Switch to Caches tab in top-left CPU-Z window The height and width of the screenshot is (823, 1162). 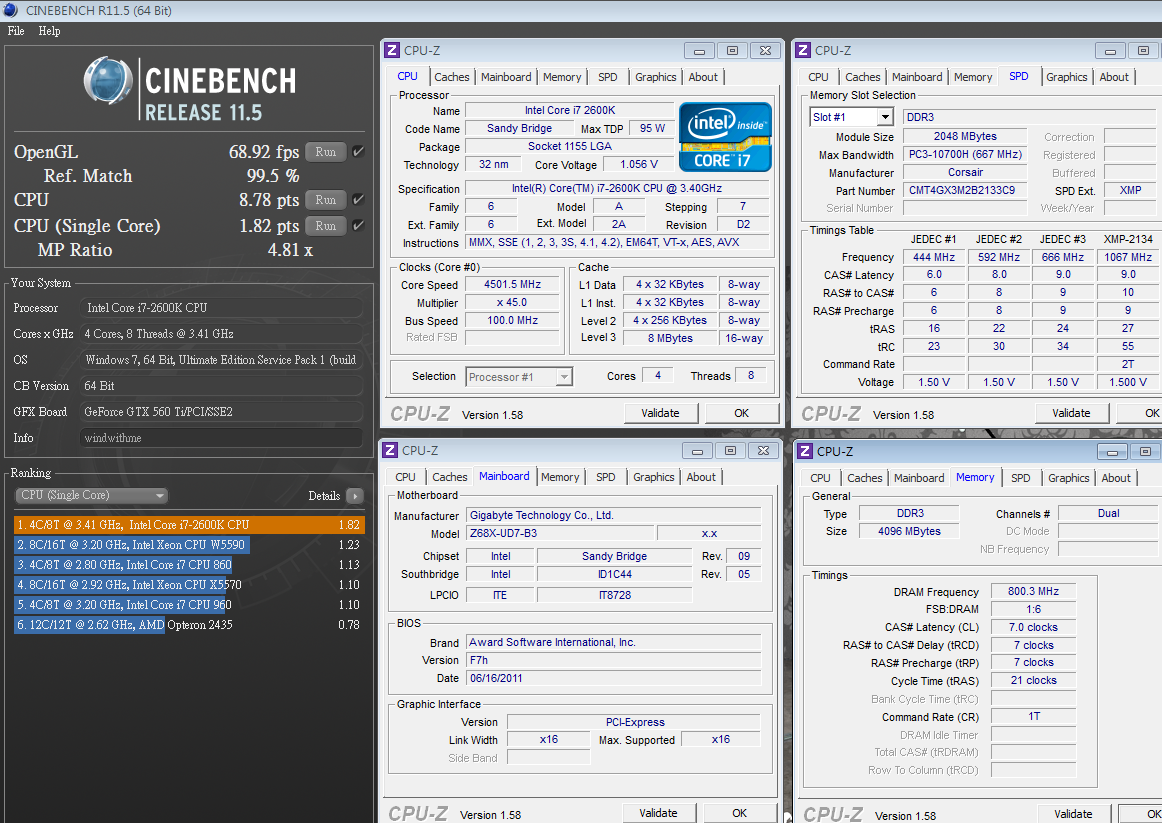[x=451, y=77]
